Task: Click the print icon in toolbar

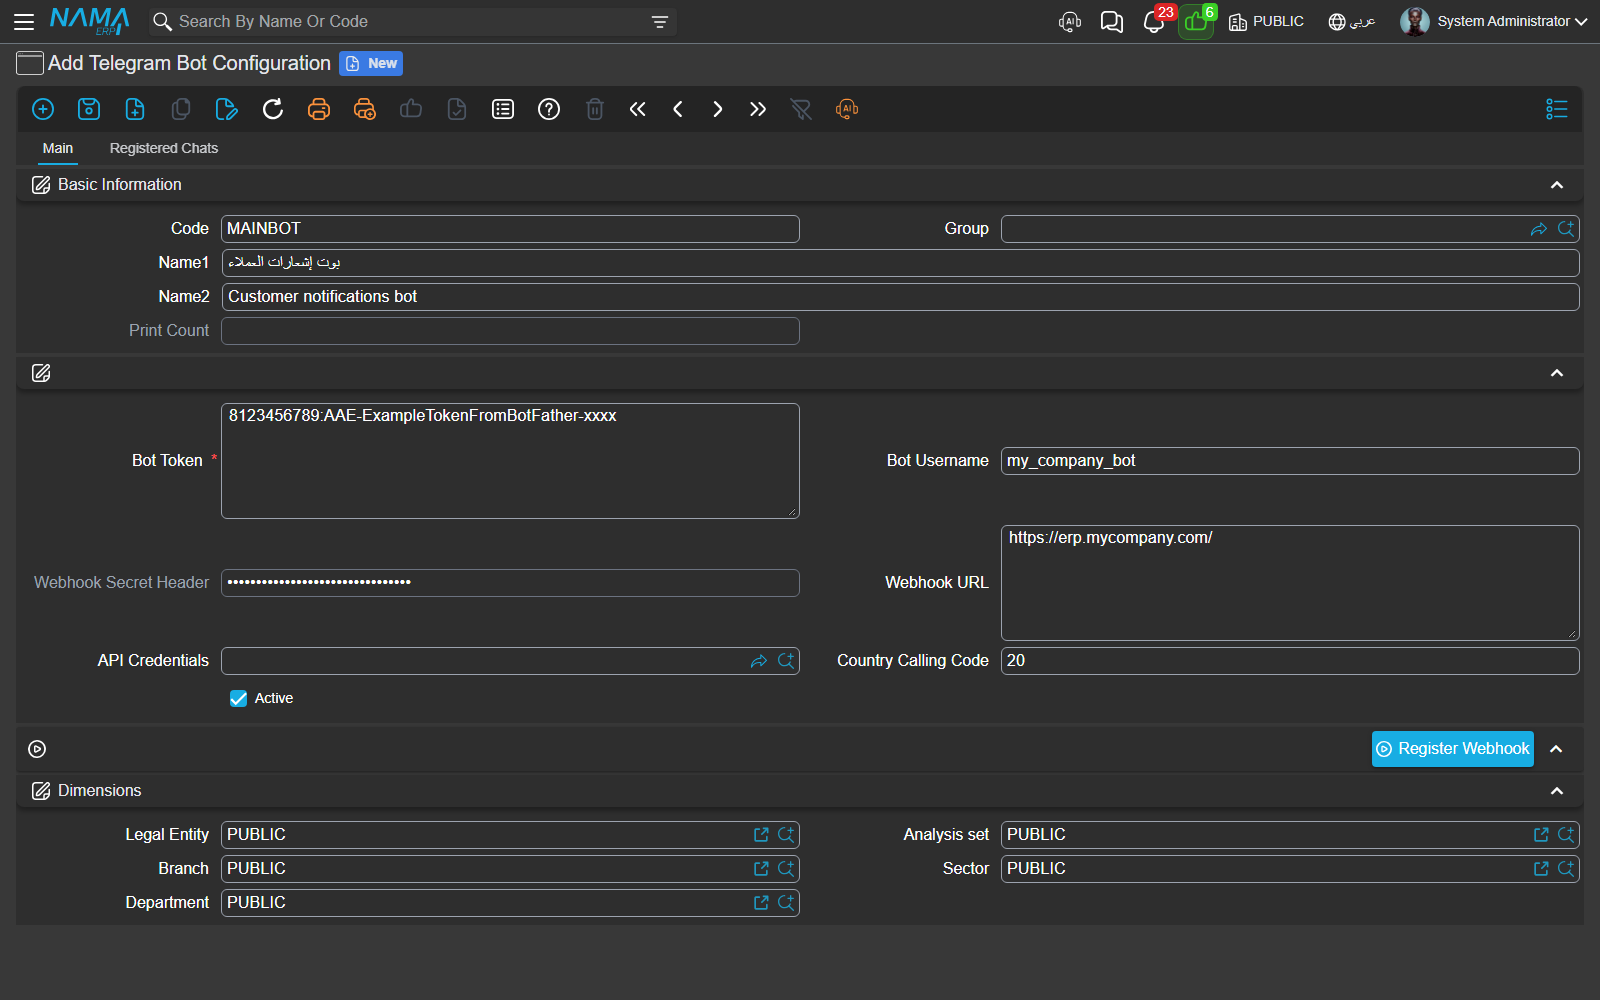Action: point(319,109)
